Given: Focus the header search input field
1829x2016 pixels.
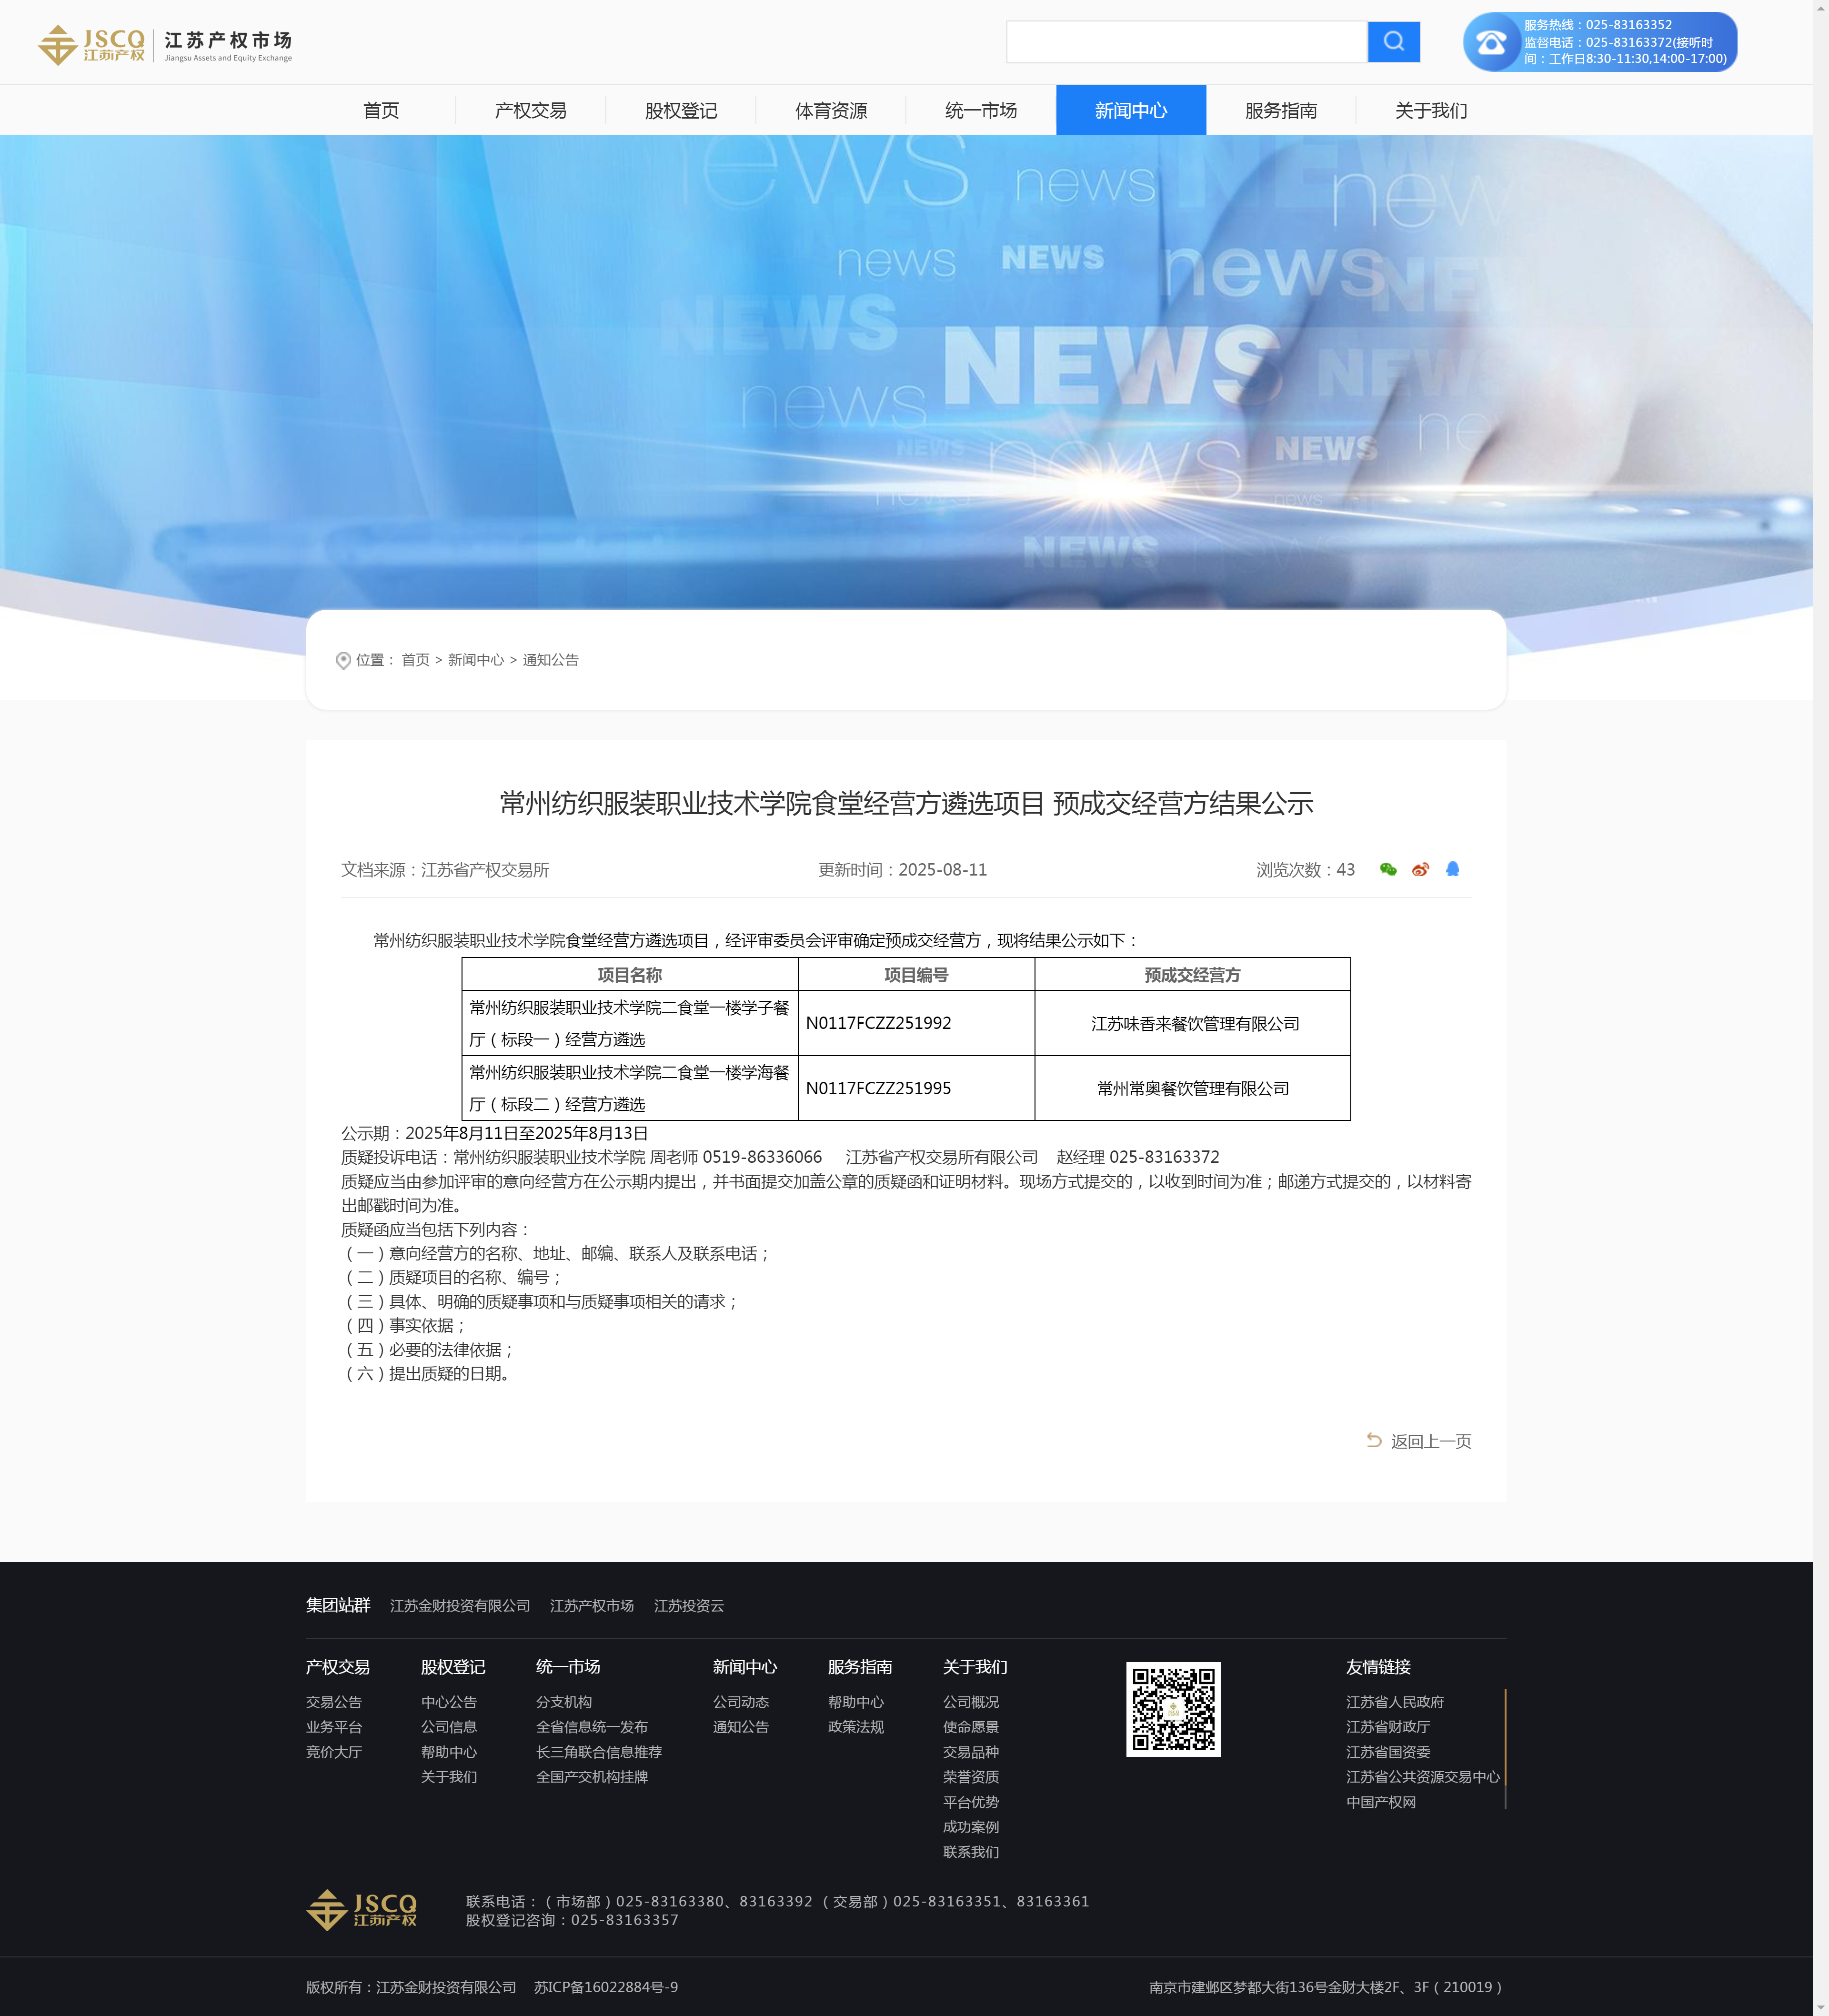Looking at the screenshot, I should [1186, 42].
